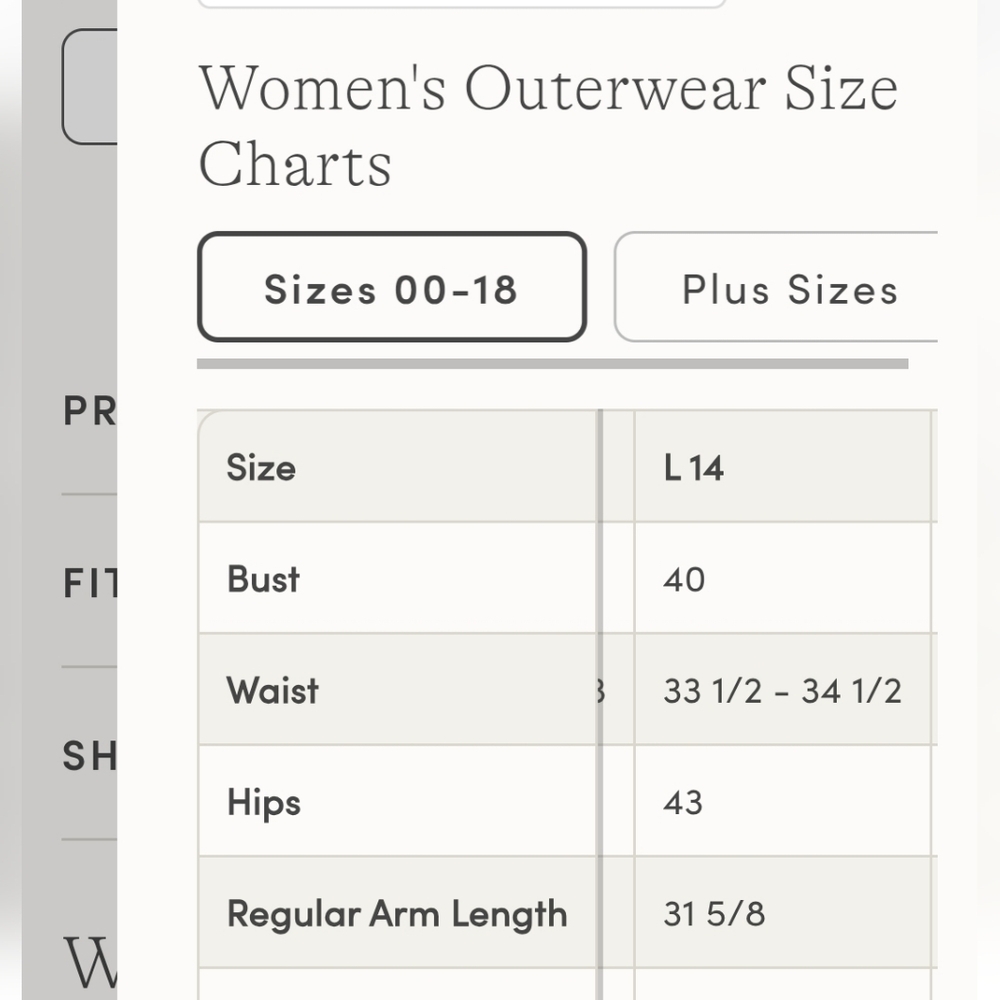The width and height of the screenshot is (1000, 1000).
Task: Select the Sizes 00-18 tab
Action: [x=392, y=287]
